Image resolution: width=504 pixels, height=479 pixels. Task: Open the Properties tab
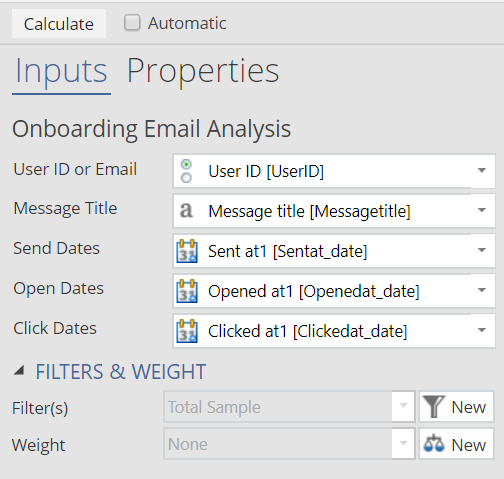pos(203,71)
